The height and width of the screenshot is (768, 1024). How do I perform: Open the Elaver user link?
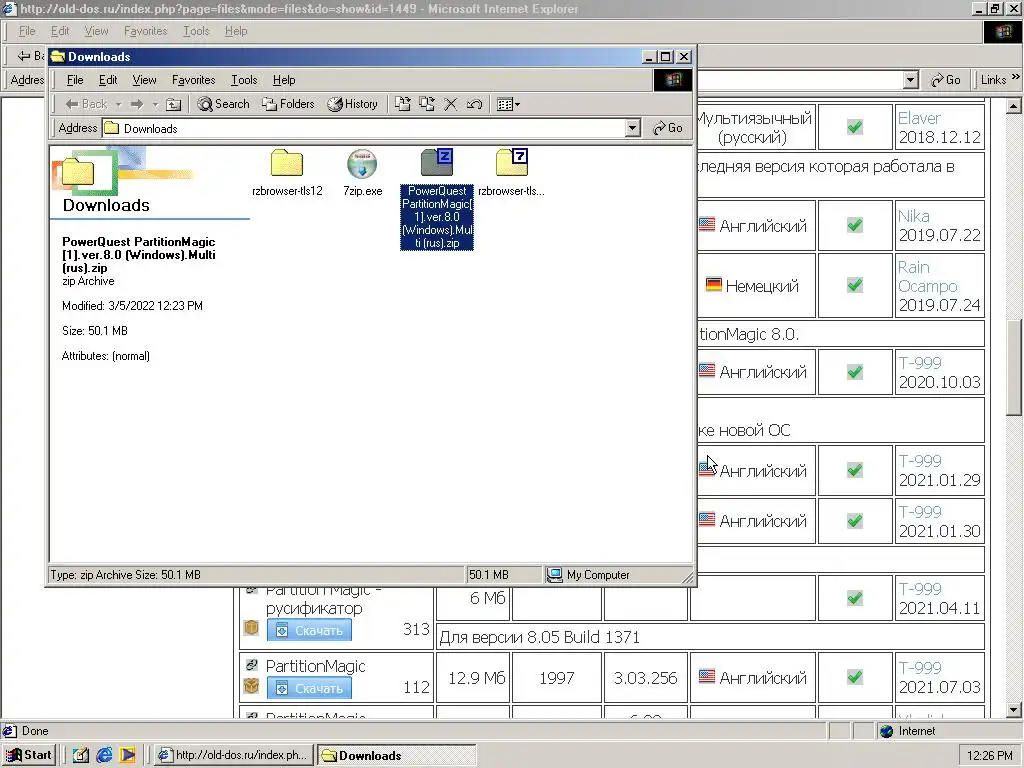pos(919,118)
